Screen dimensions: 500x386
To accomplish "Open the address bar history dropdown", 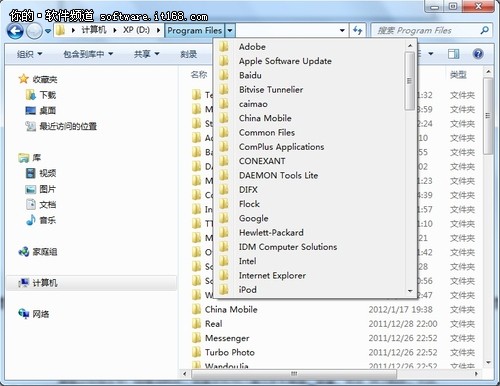I will [342, 30].
